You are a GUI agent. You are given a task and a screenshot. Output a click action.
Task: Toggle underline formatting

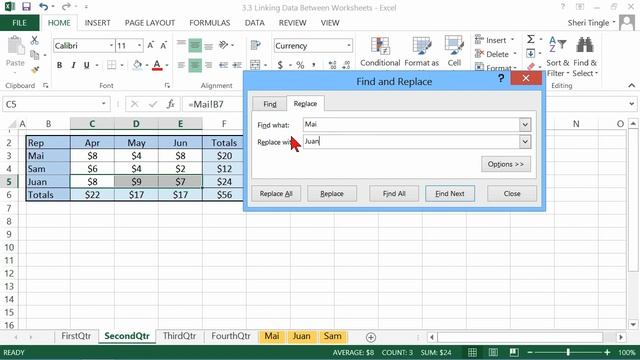point(87,65)
